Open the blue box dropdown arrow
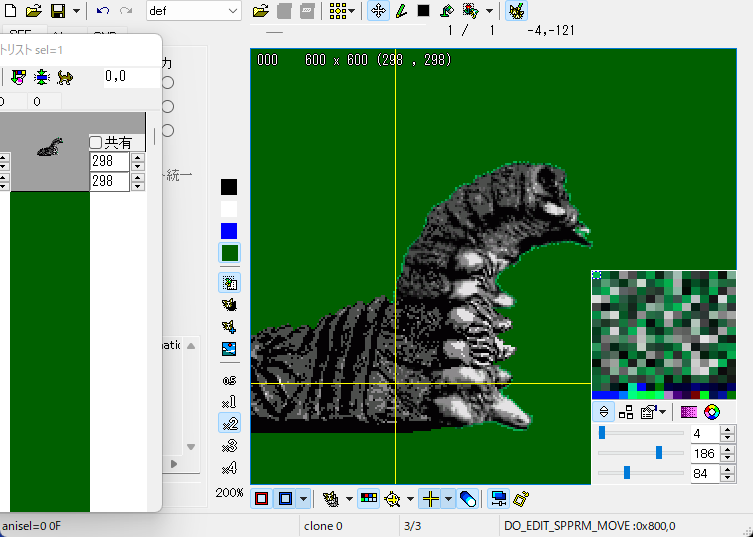Screen dimensions: 753x537 tap(304, 499)
